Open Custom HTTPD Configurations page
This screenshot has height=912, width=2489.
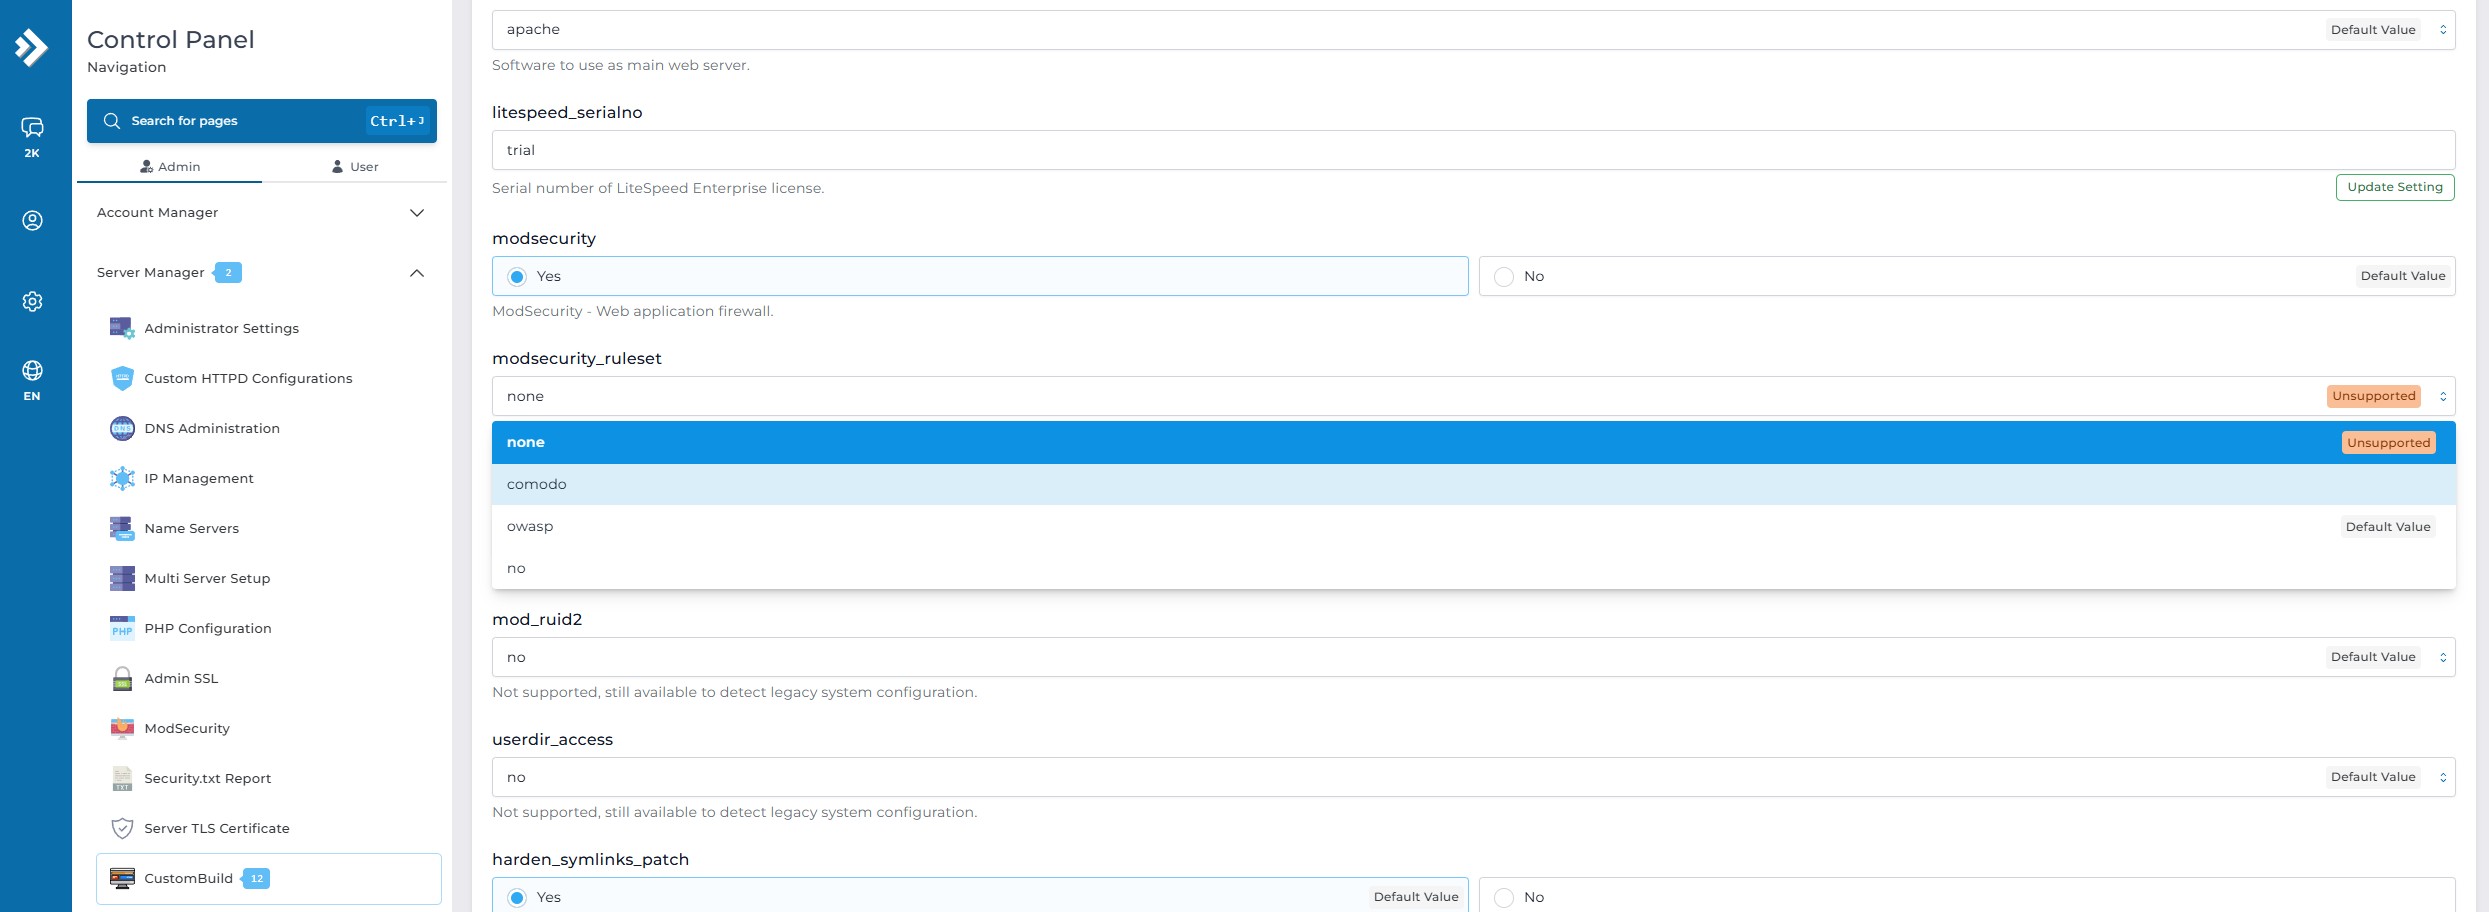(248, 378)
